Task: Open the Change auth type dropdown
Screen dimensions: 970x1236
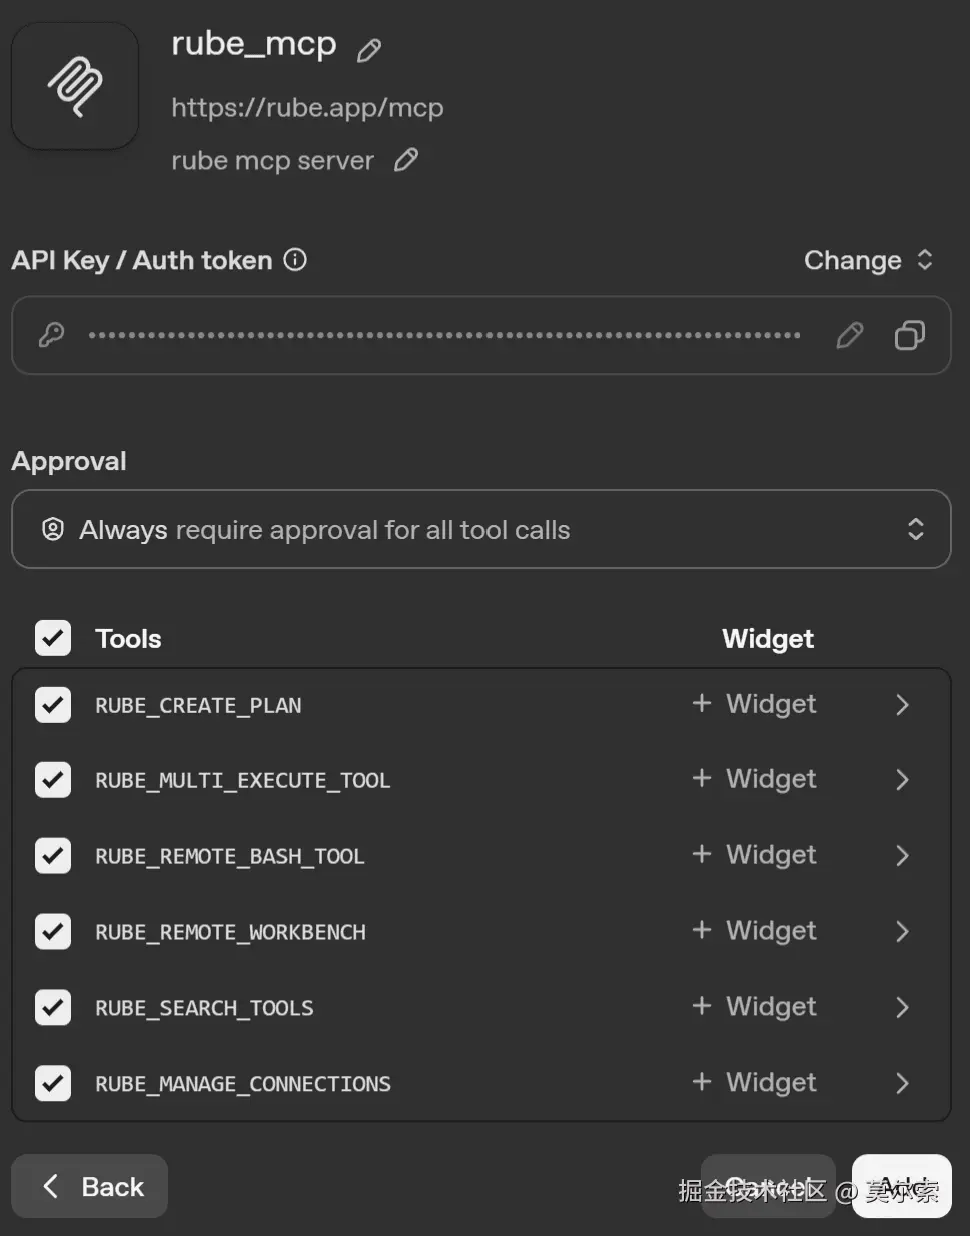Action: tap(868, 260)
